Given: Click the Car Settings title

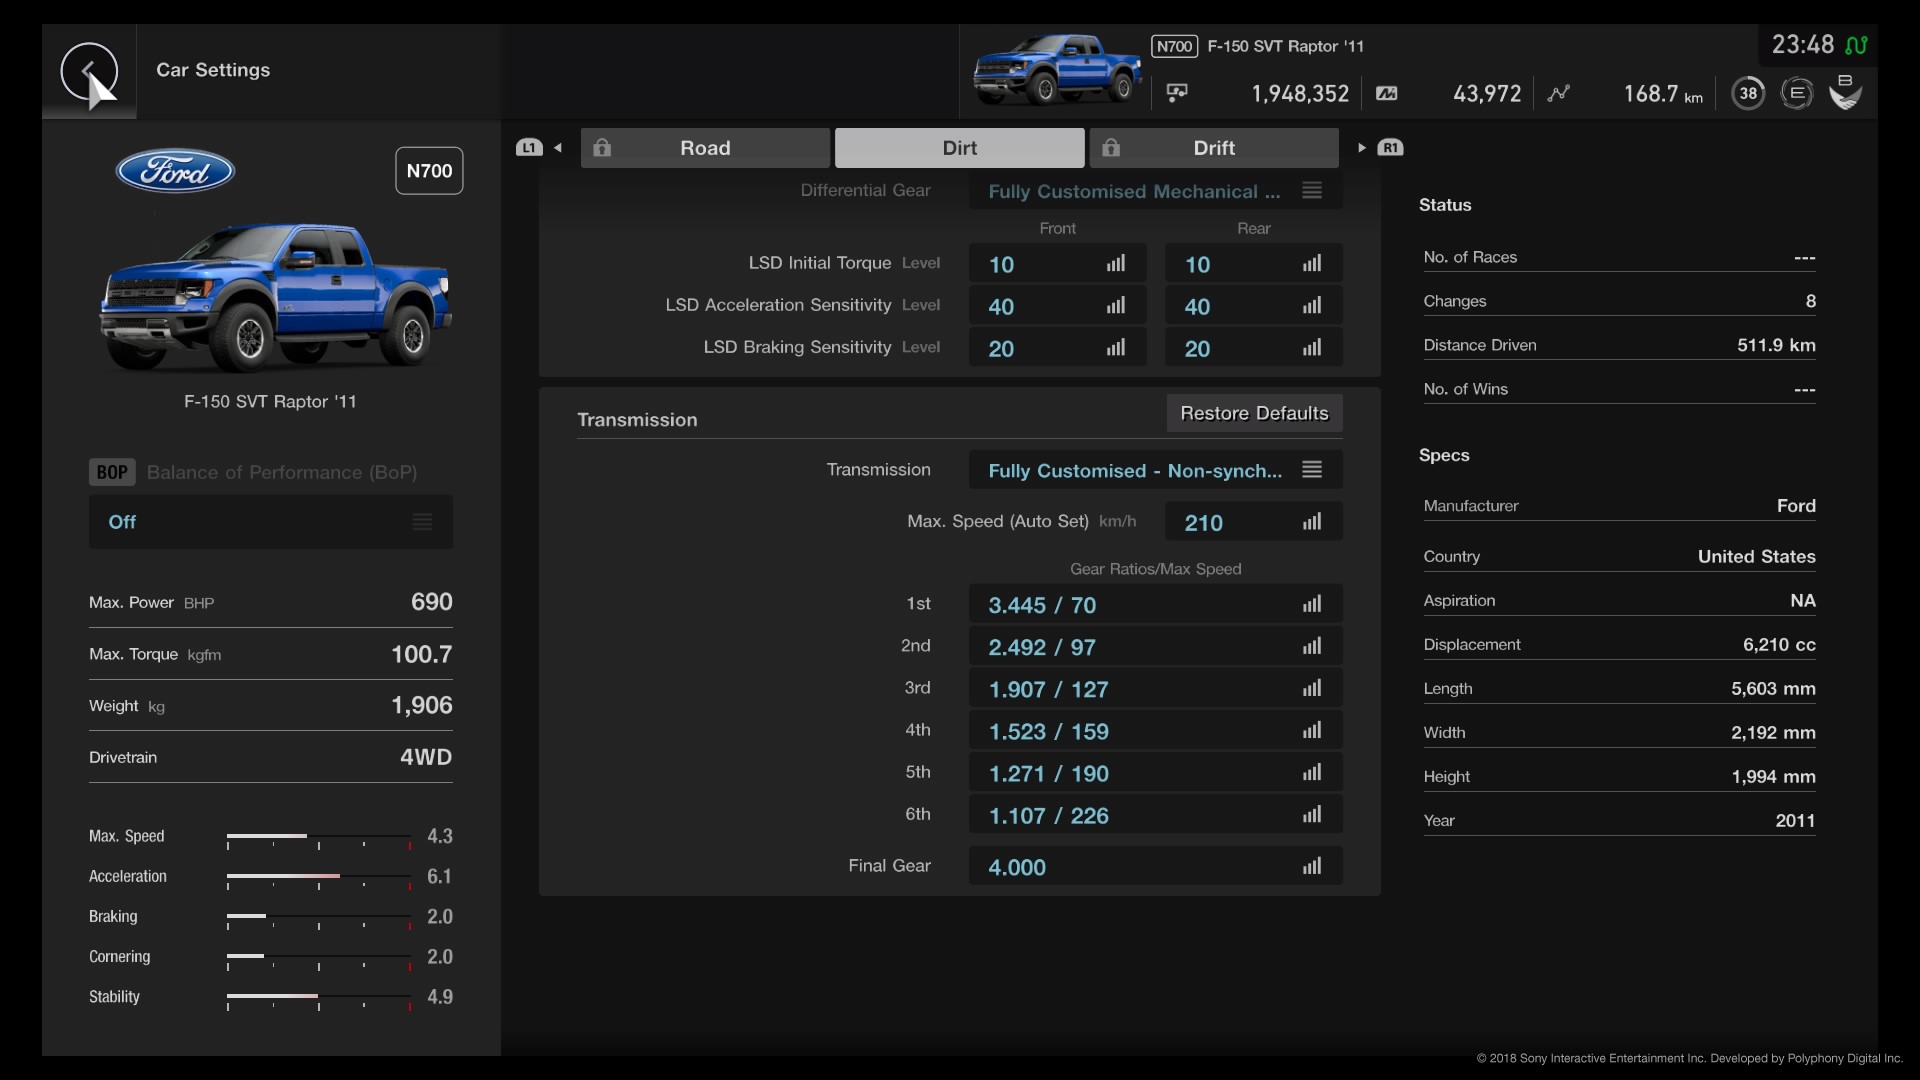Looking at the screenshot, I should click(x=213, y=70).
